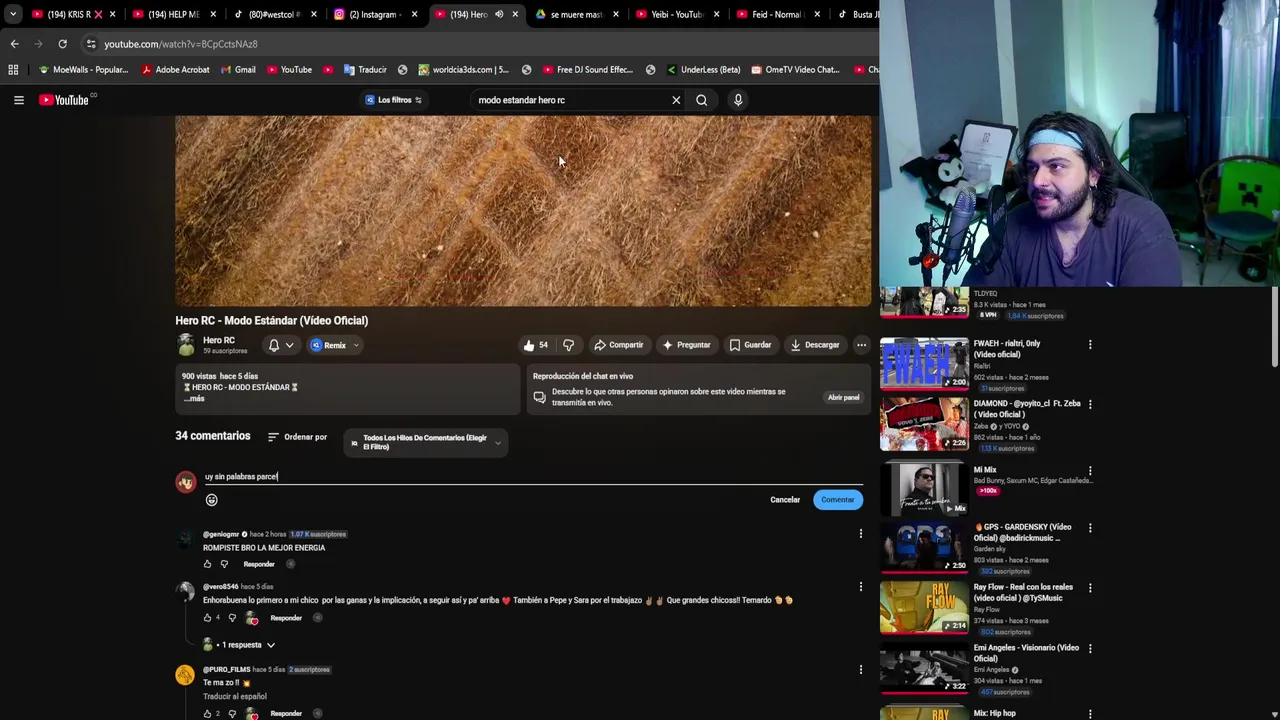Click Abrir panel for chat replay

click(x=843, y=398)
